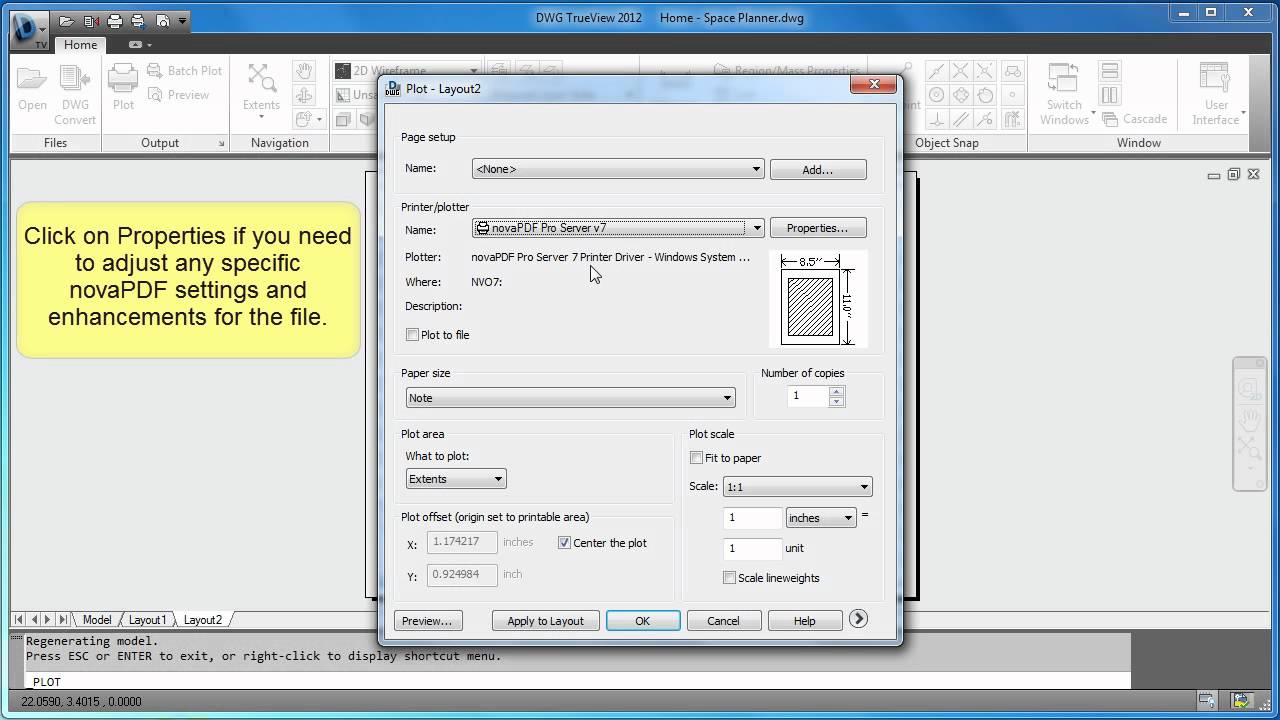
Task: Click the Preview... button in Plot dialog
Action: [427, 621]
